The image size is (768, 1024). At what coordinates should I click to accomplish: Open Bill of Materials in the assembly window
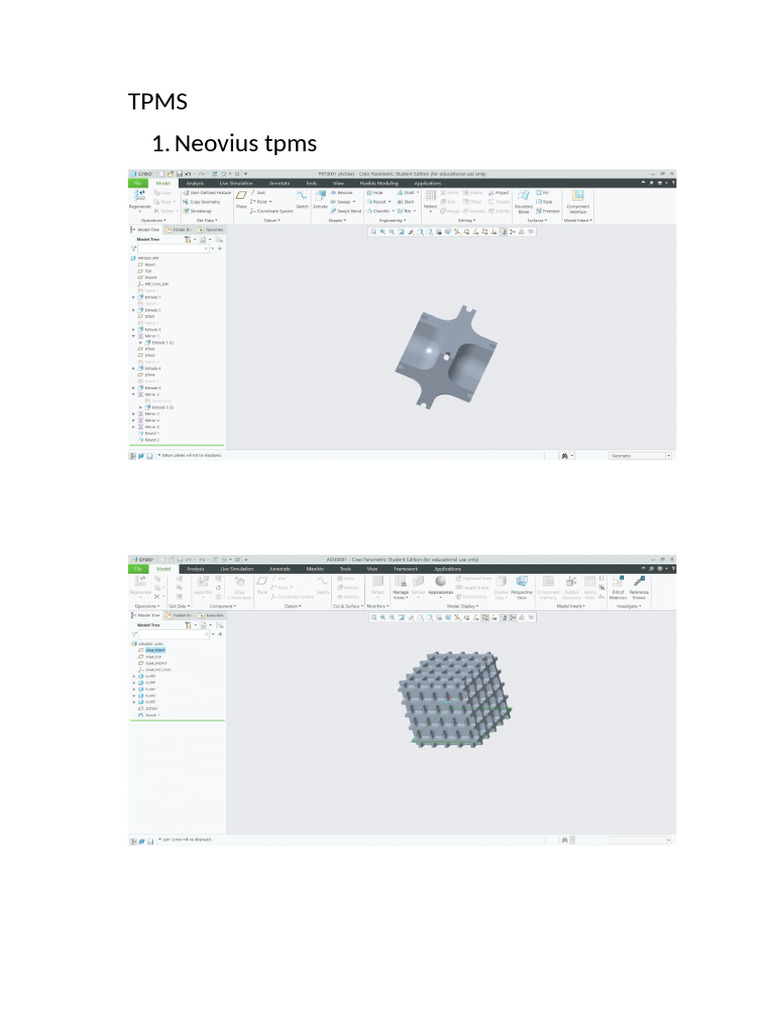[618, 587]
